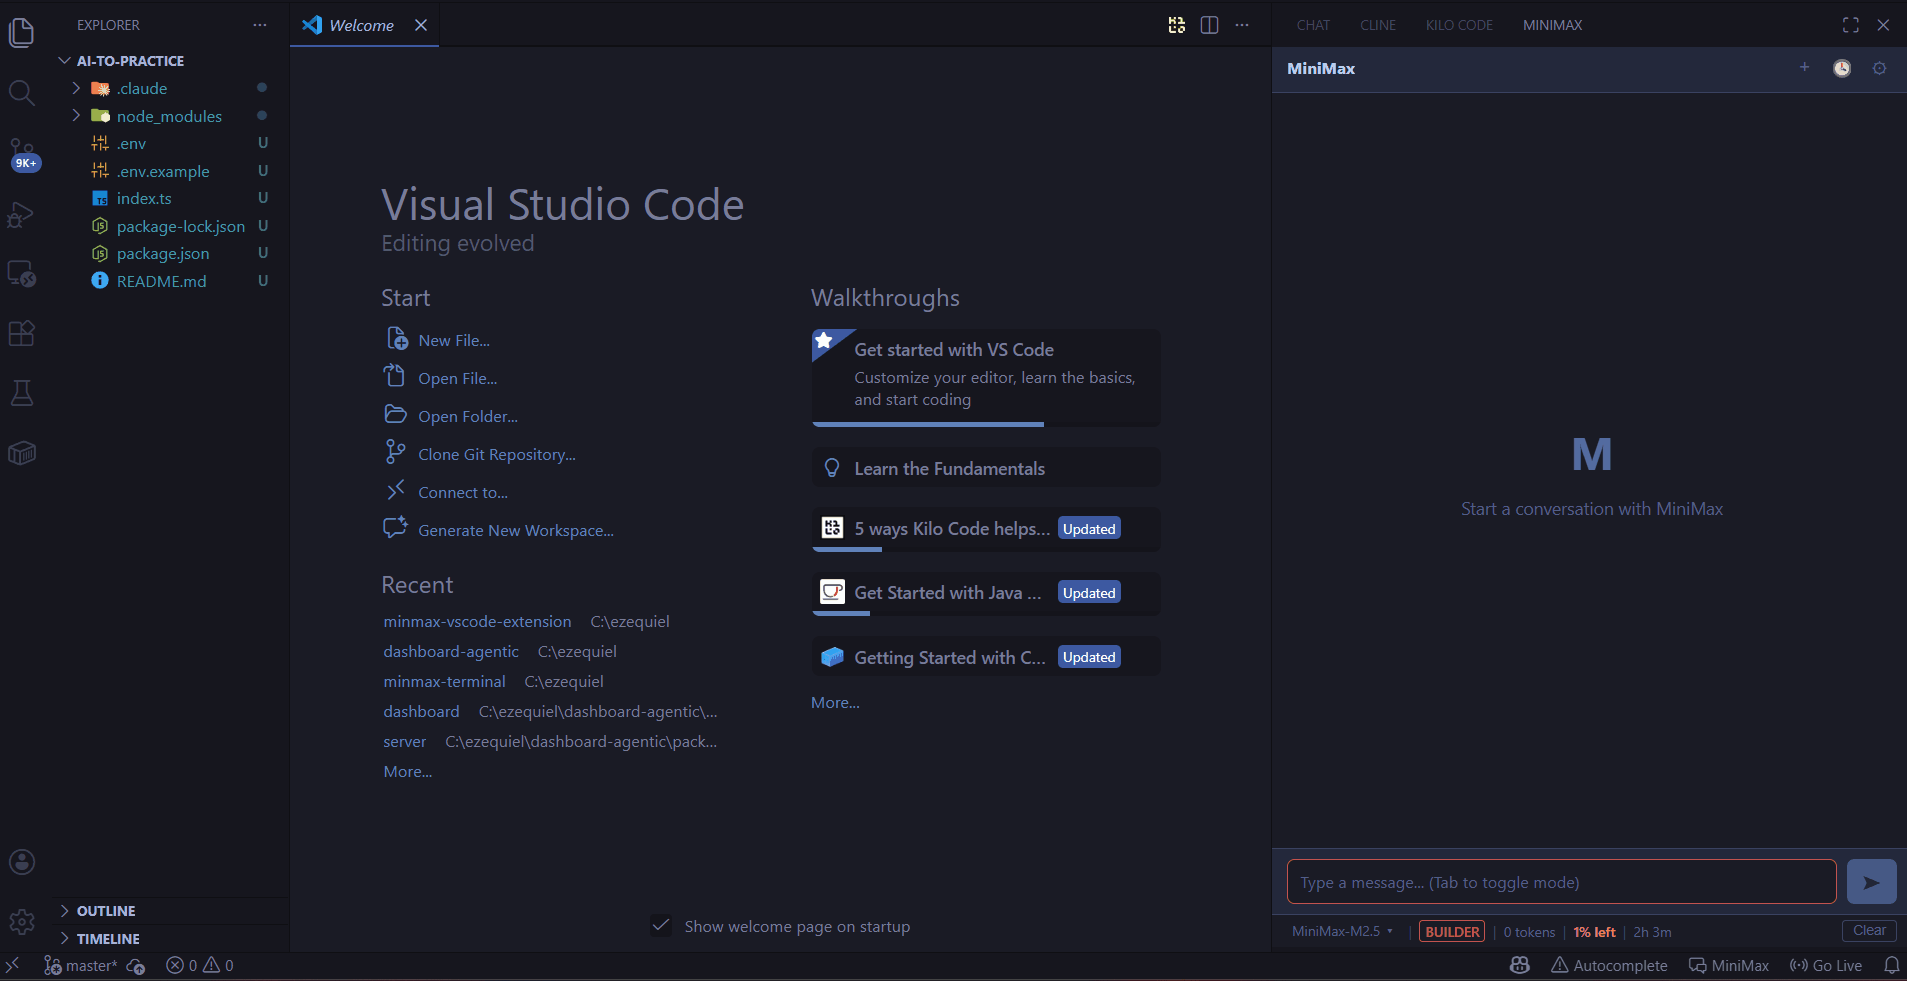Open the Manage settings gear
1907x981 pixels.
pos(22,921)
